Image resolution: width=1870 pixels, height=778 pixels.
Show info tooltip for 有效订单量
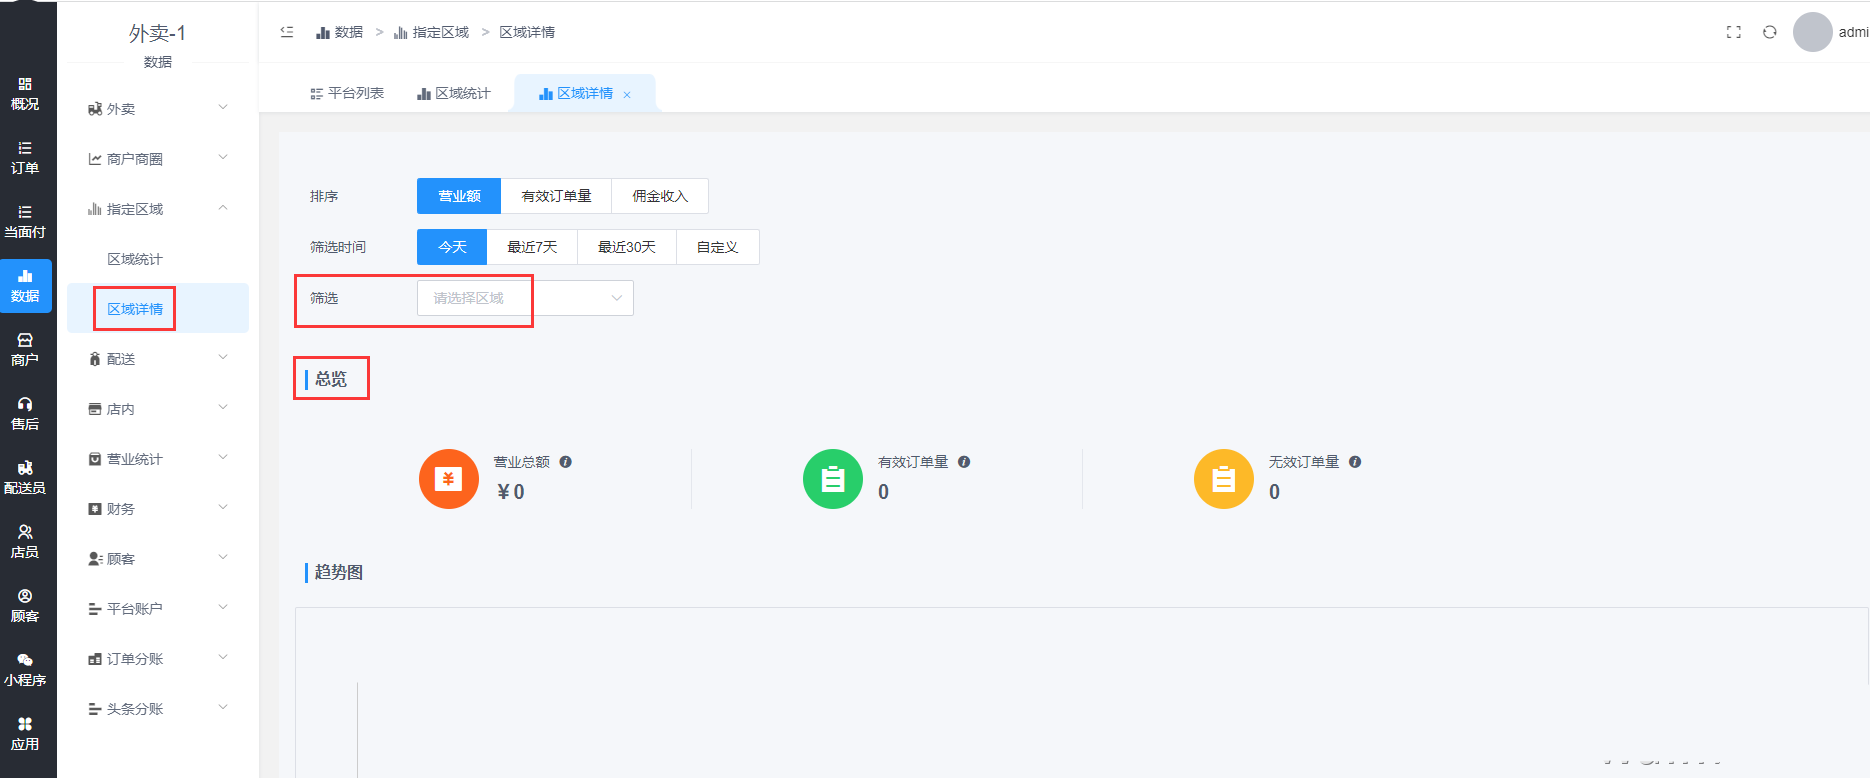click(964, 462)
